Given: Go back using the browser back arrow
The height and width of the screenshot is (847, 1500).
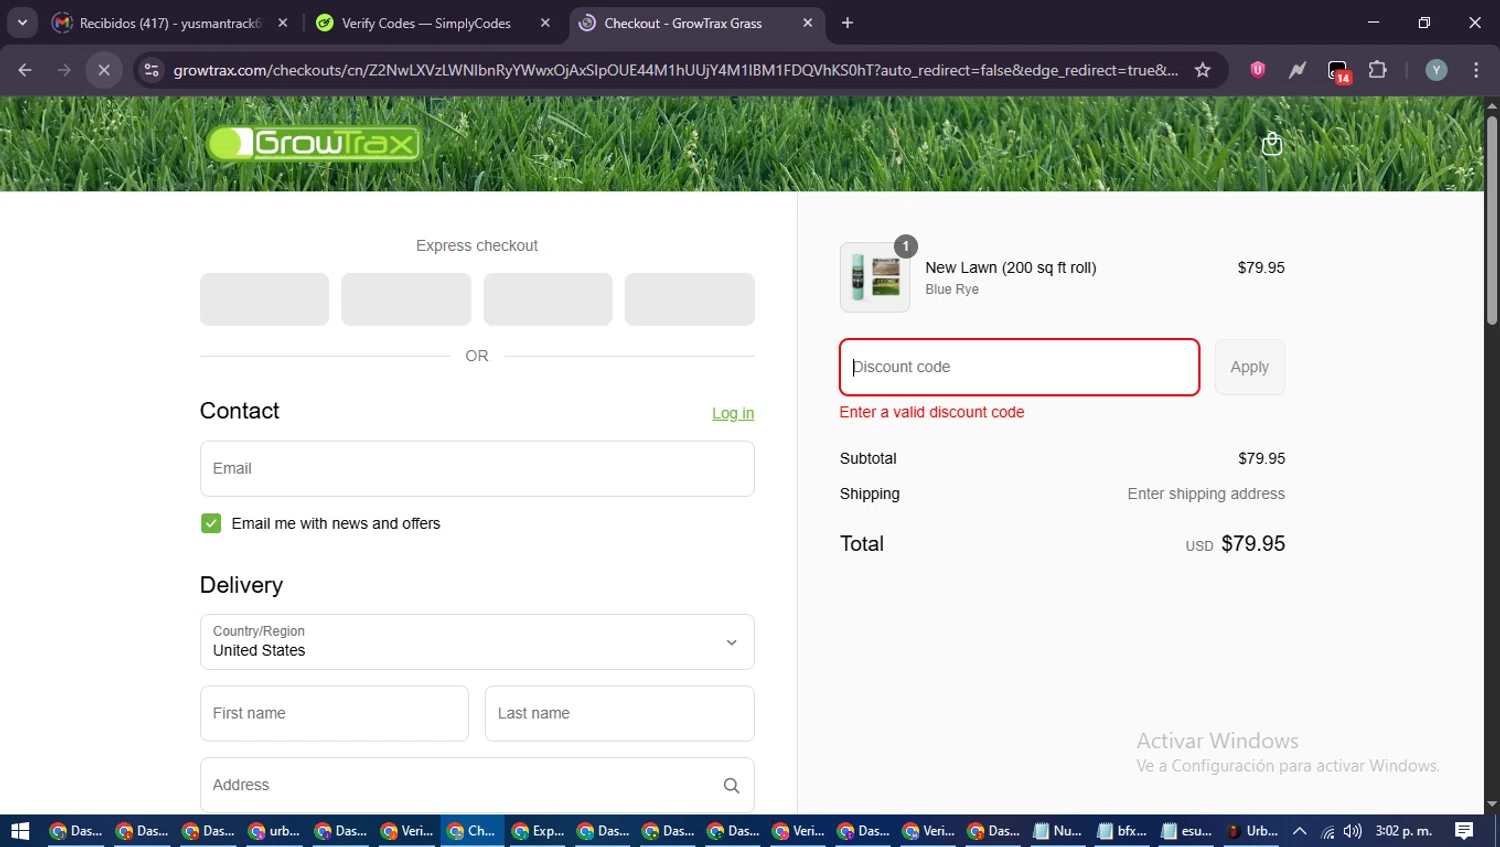Looking at the screenshot, I should [25, 70].
